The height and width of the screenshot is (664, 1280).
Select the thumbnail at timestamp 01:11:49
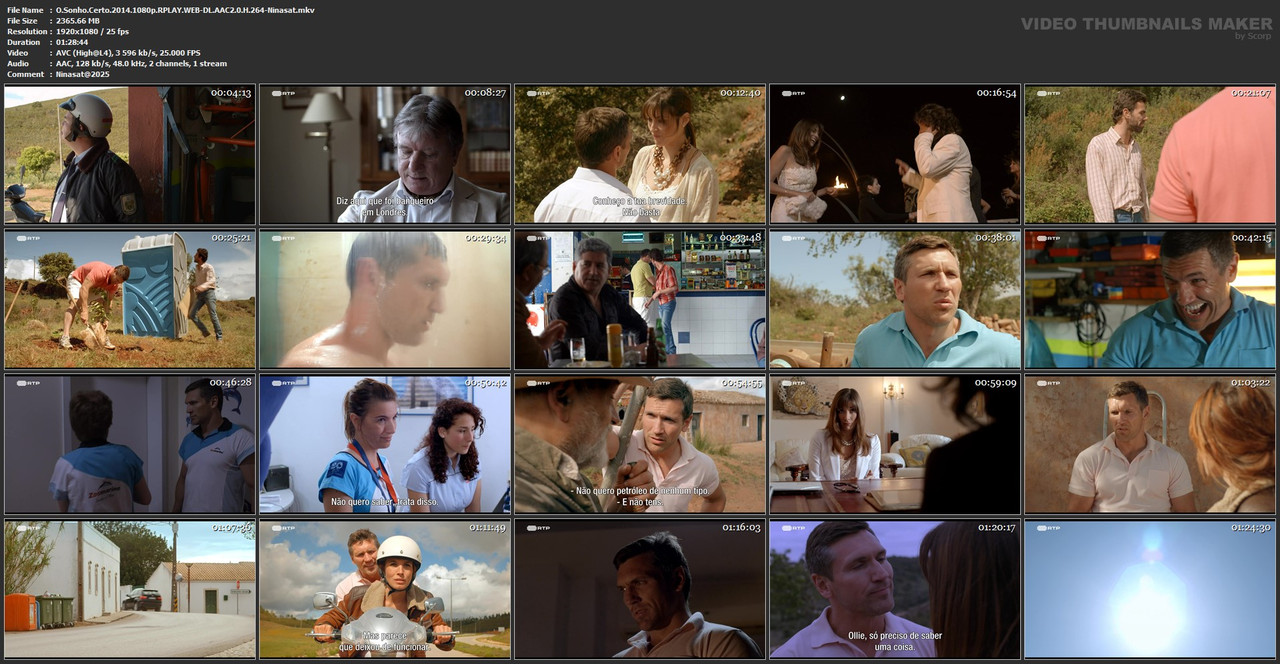point(385,589)
